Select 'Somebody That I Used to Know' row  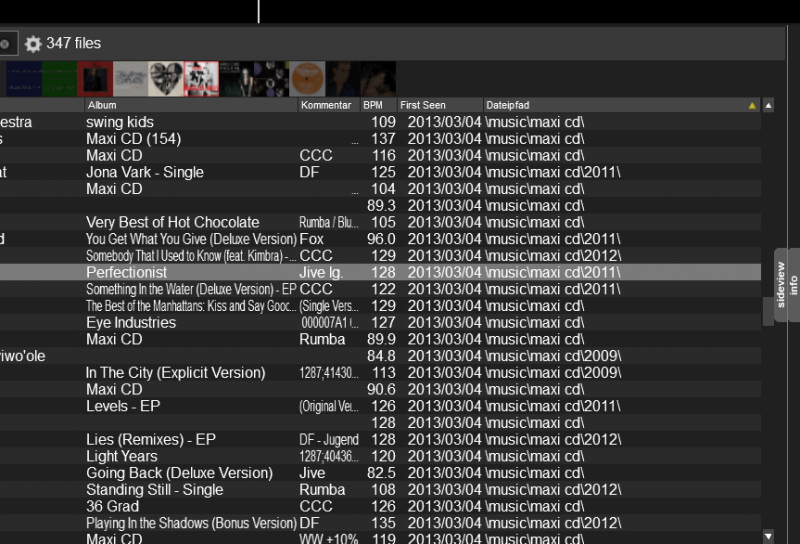(380, 256)
